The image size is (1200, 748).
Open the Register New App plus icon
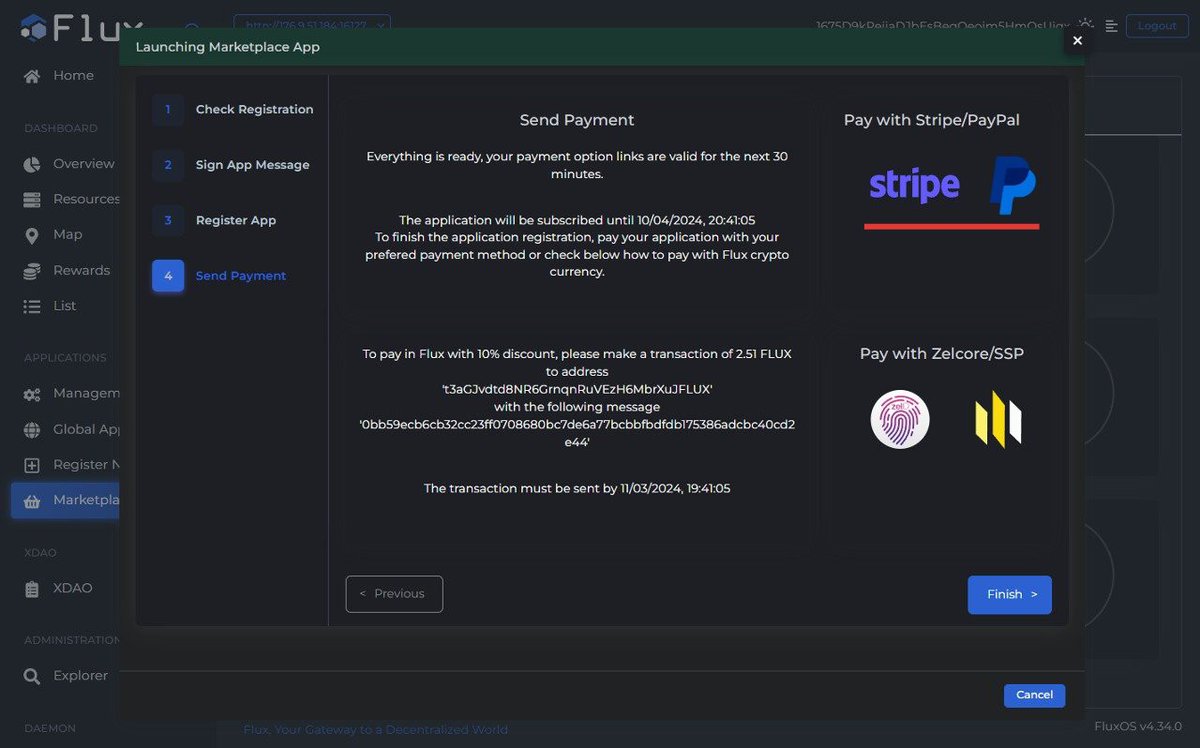[x=32, y=465]
